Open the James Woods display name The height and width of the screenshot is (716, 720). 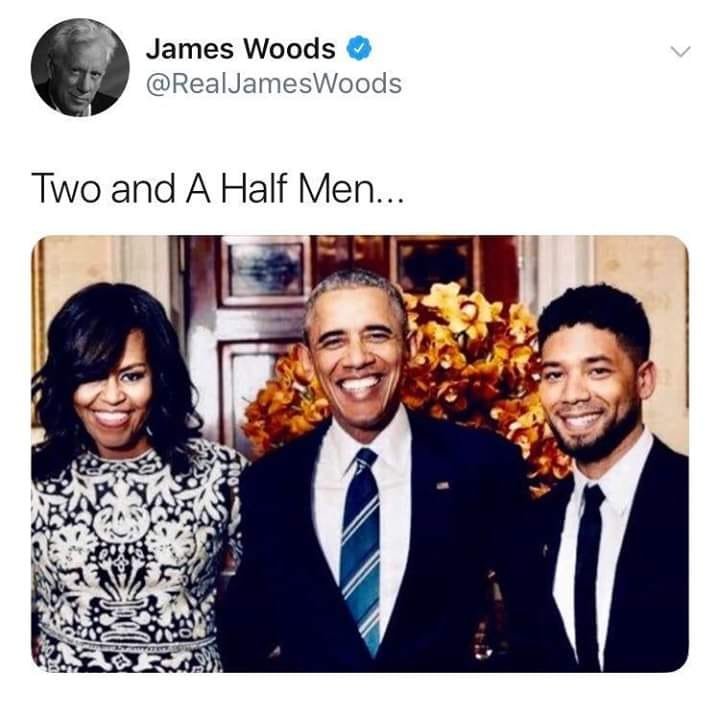pyautogui.click(x=241, y=48)
